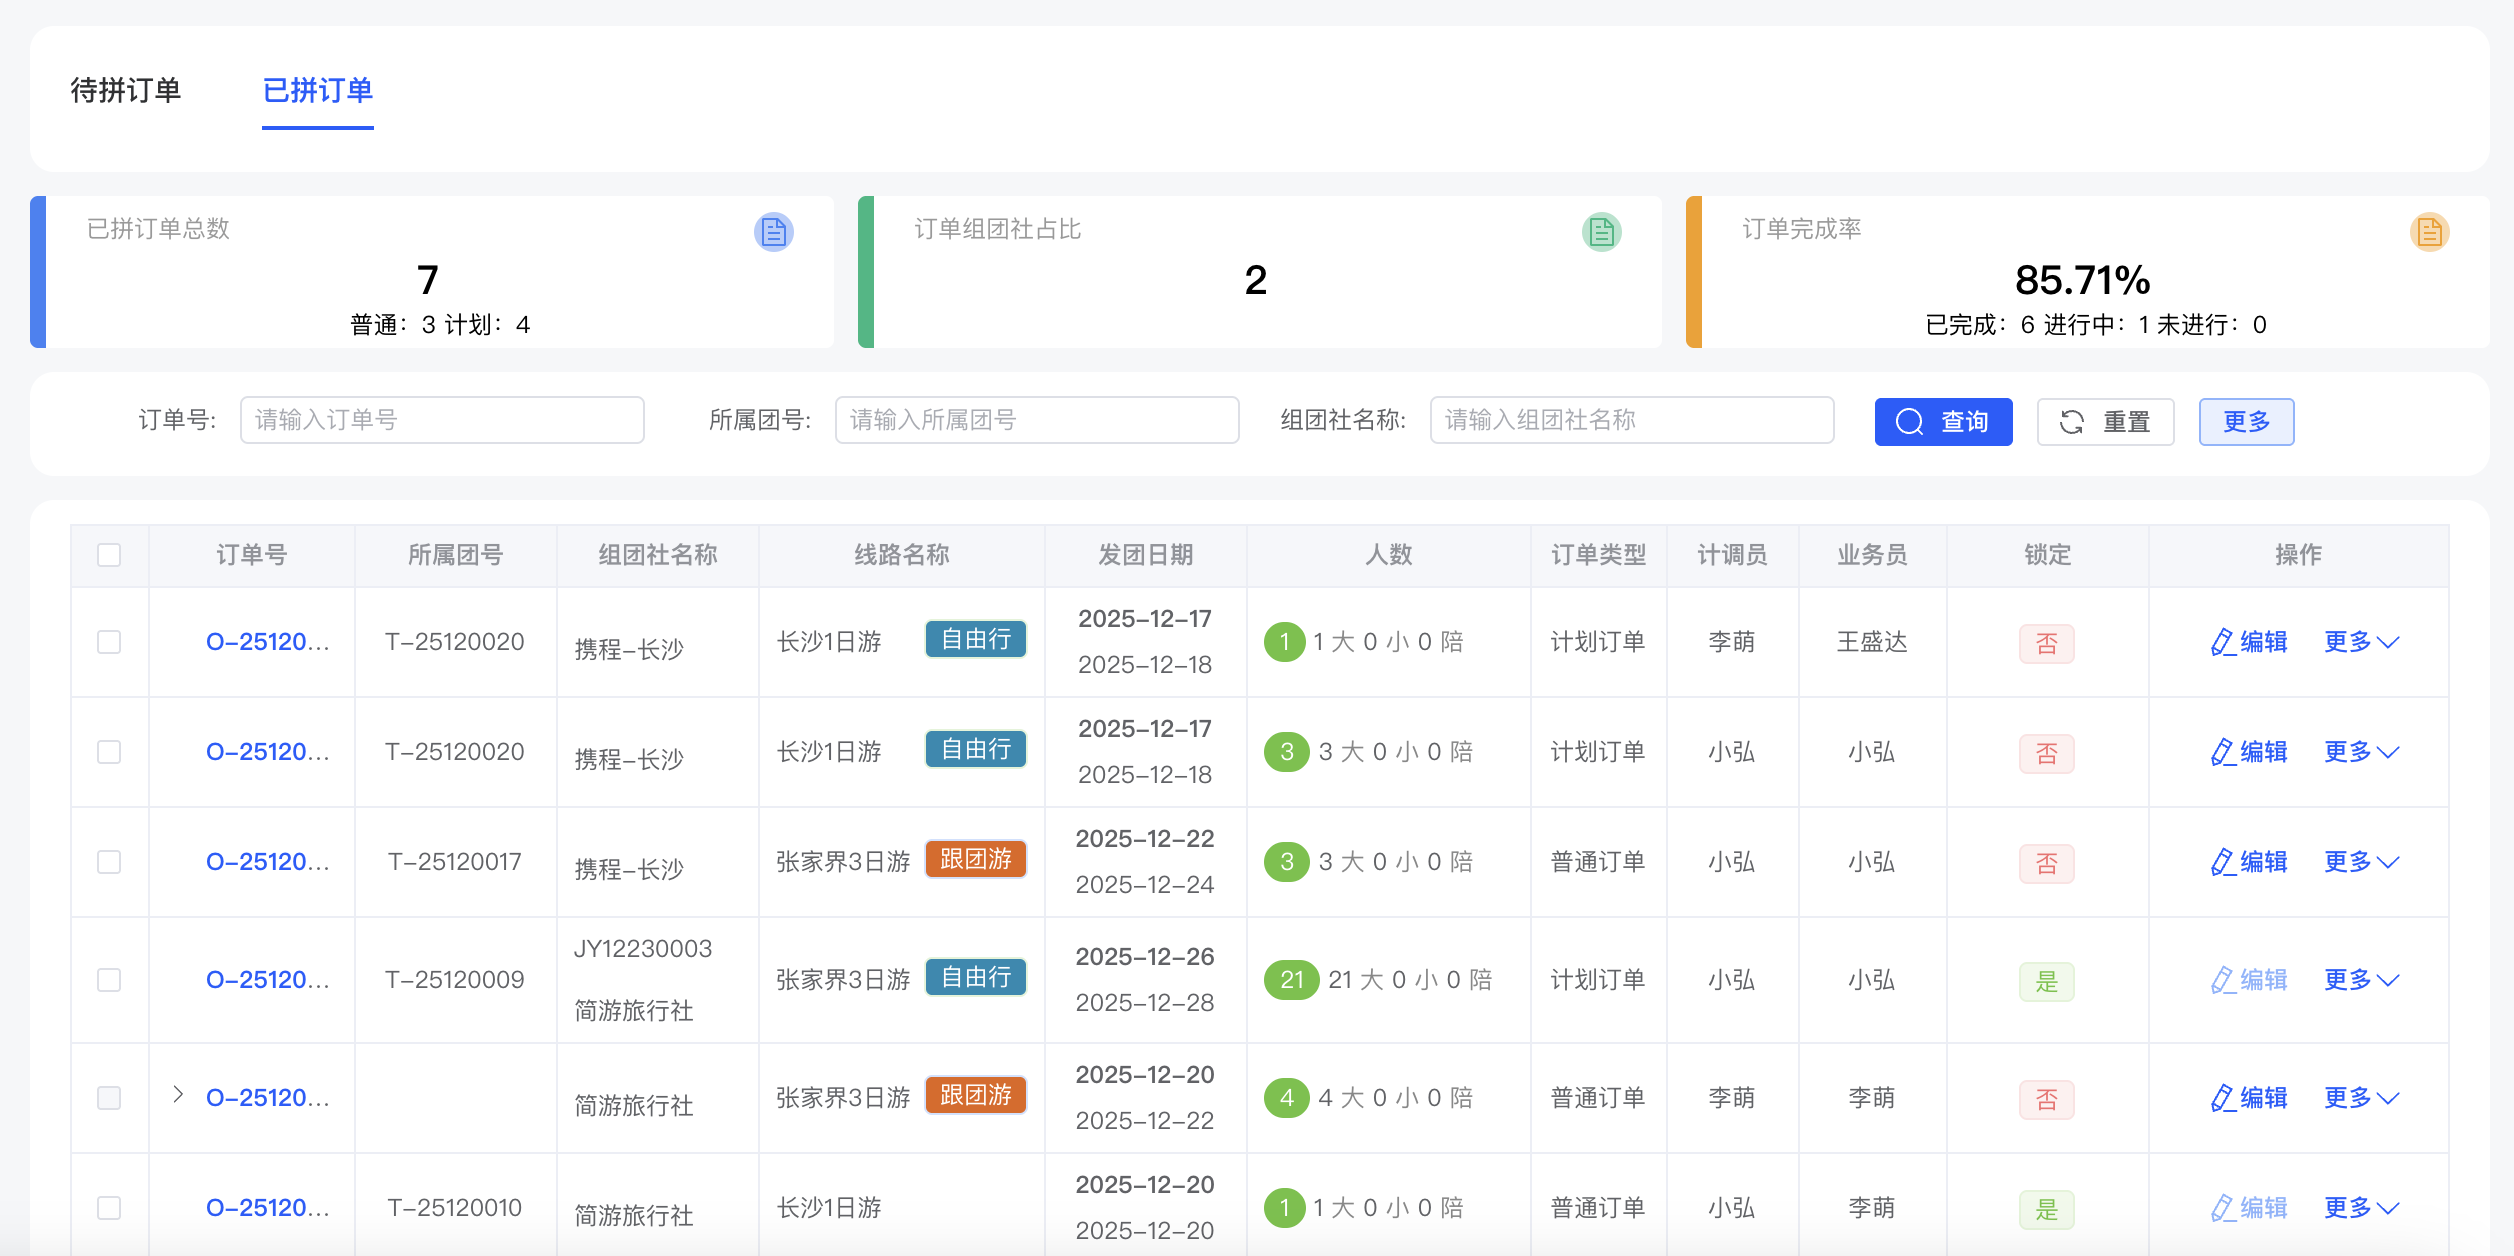Check the checkbox on the T-25120009 row

click(109, 979)
